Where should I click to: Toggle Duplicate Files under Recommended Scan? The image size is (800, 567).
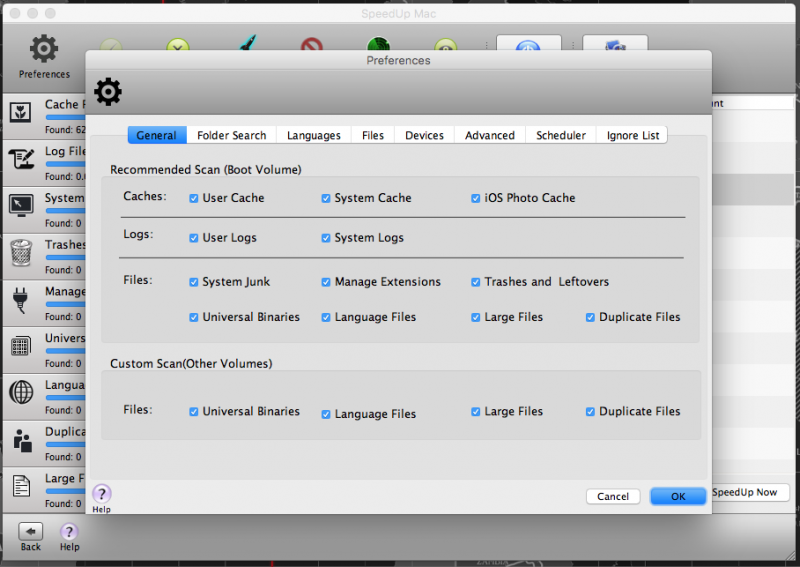[x=590, y=317]
